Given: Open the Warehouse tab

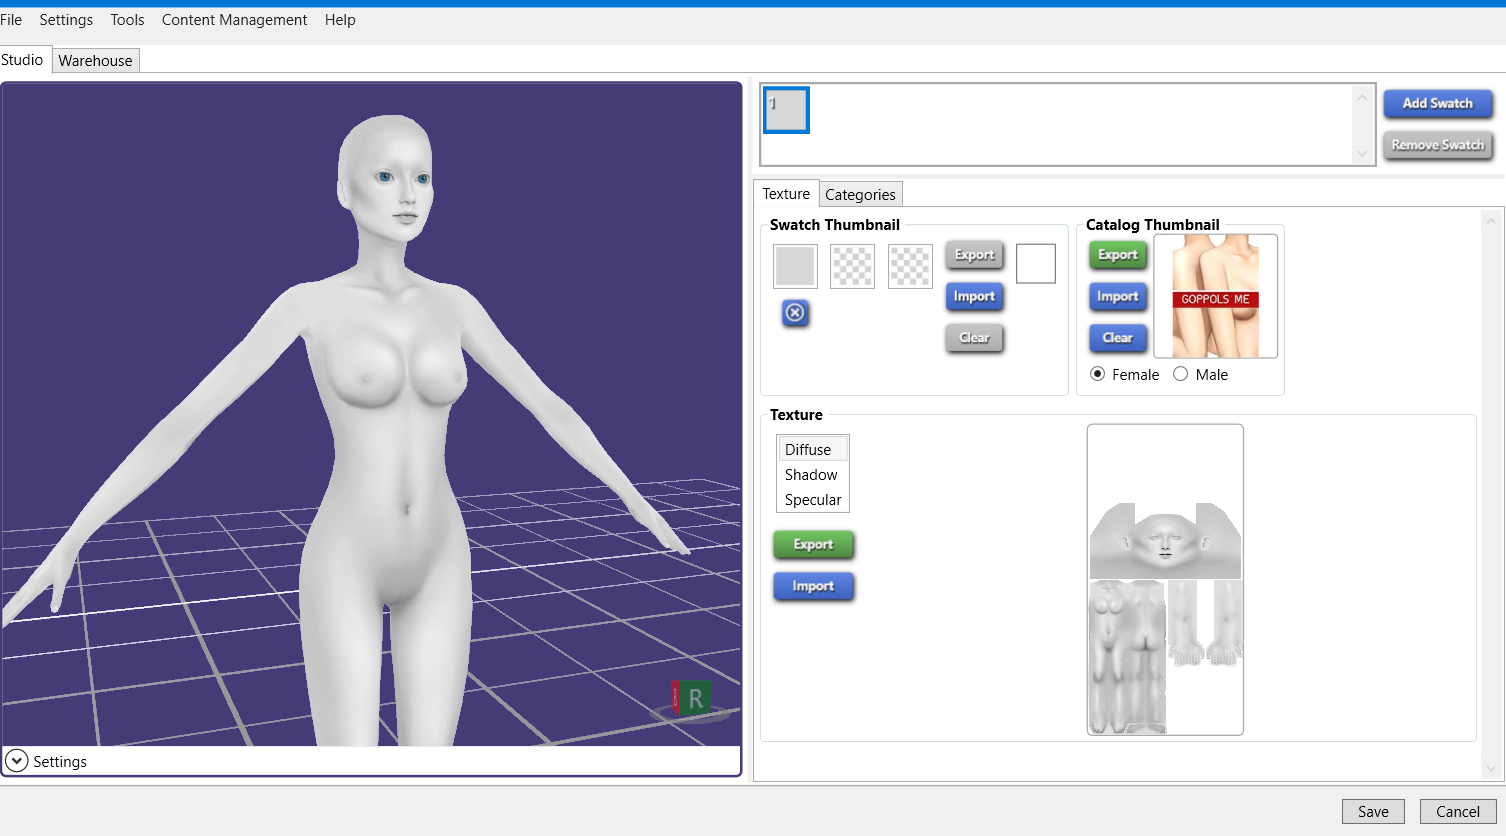Looking at the screenshot, I should pyautogui.click(x=95, y=60).
